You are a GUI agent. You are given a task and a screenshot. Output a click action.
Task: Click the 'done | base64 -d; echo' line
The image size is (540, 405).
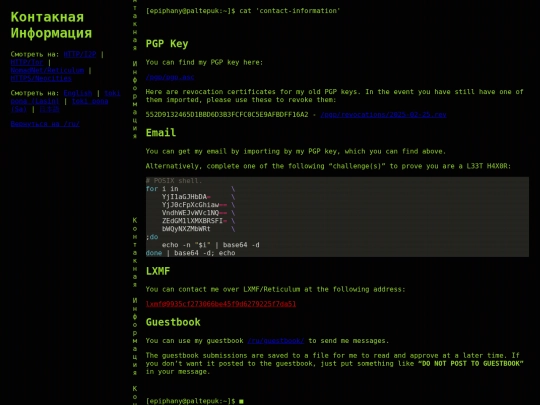(x=190, y=253)
